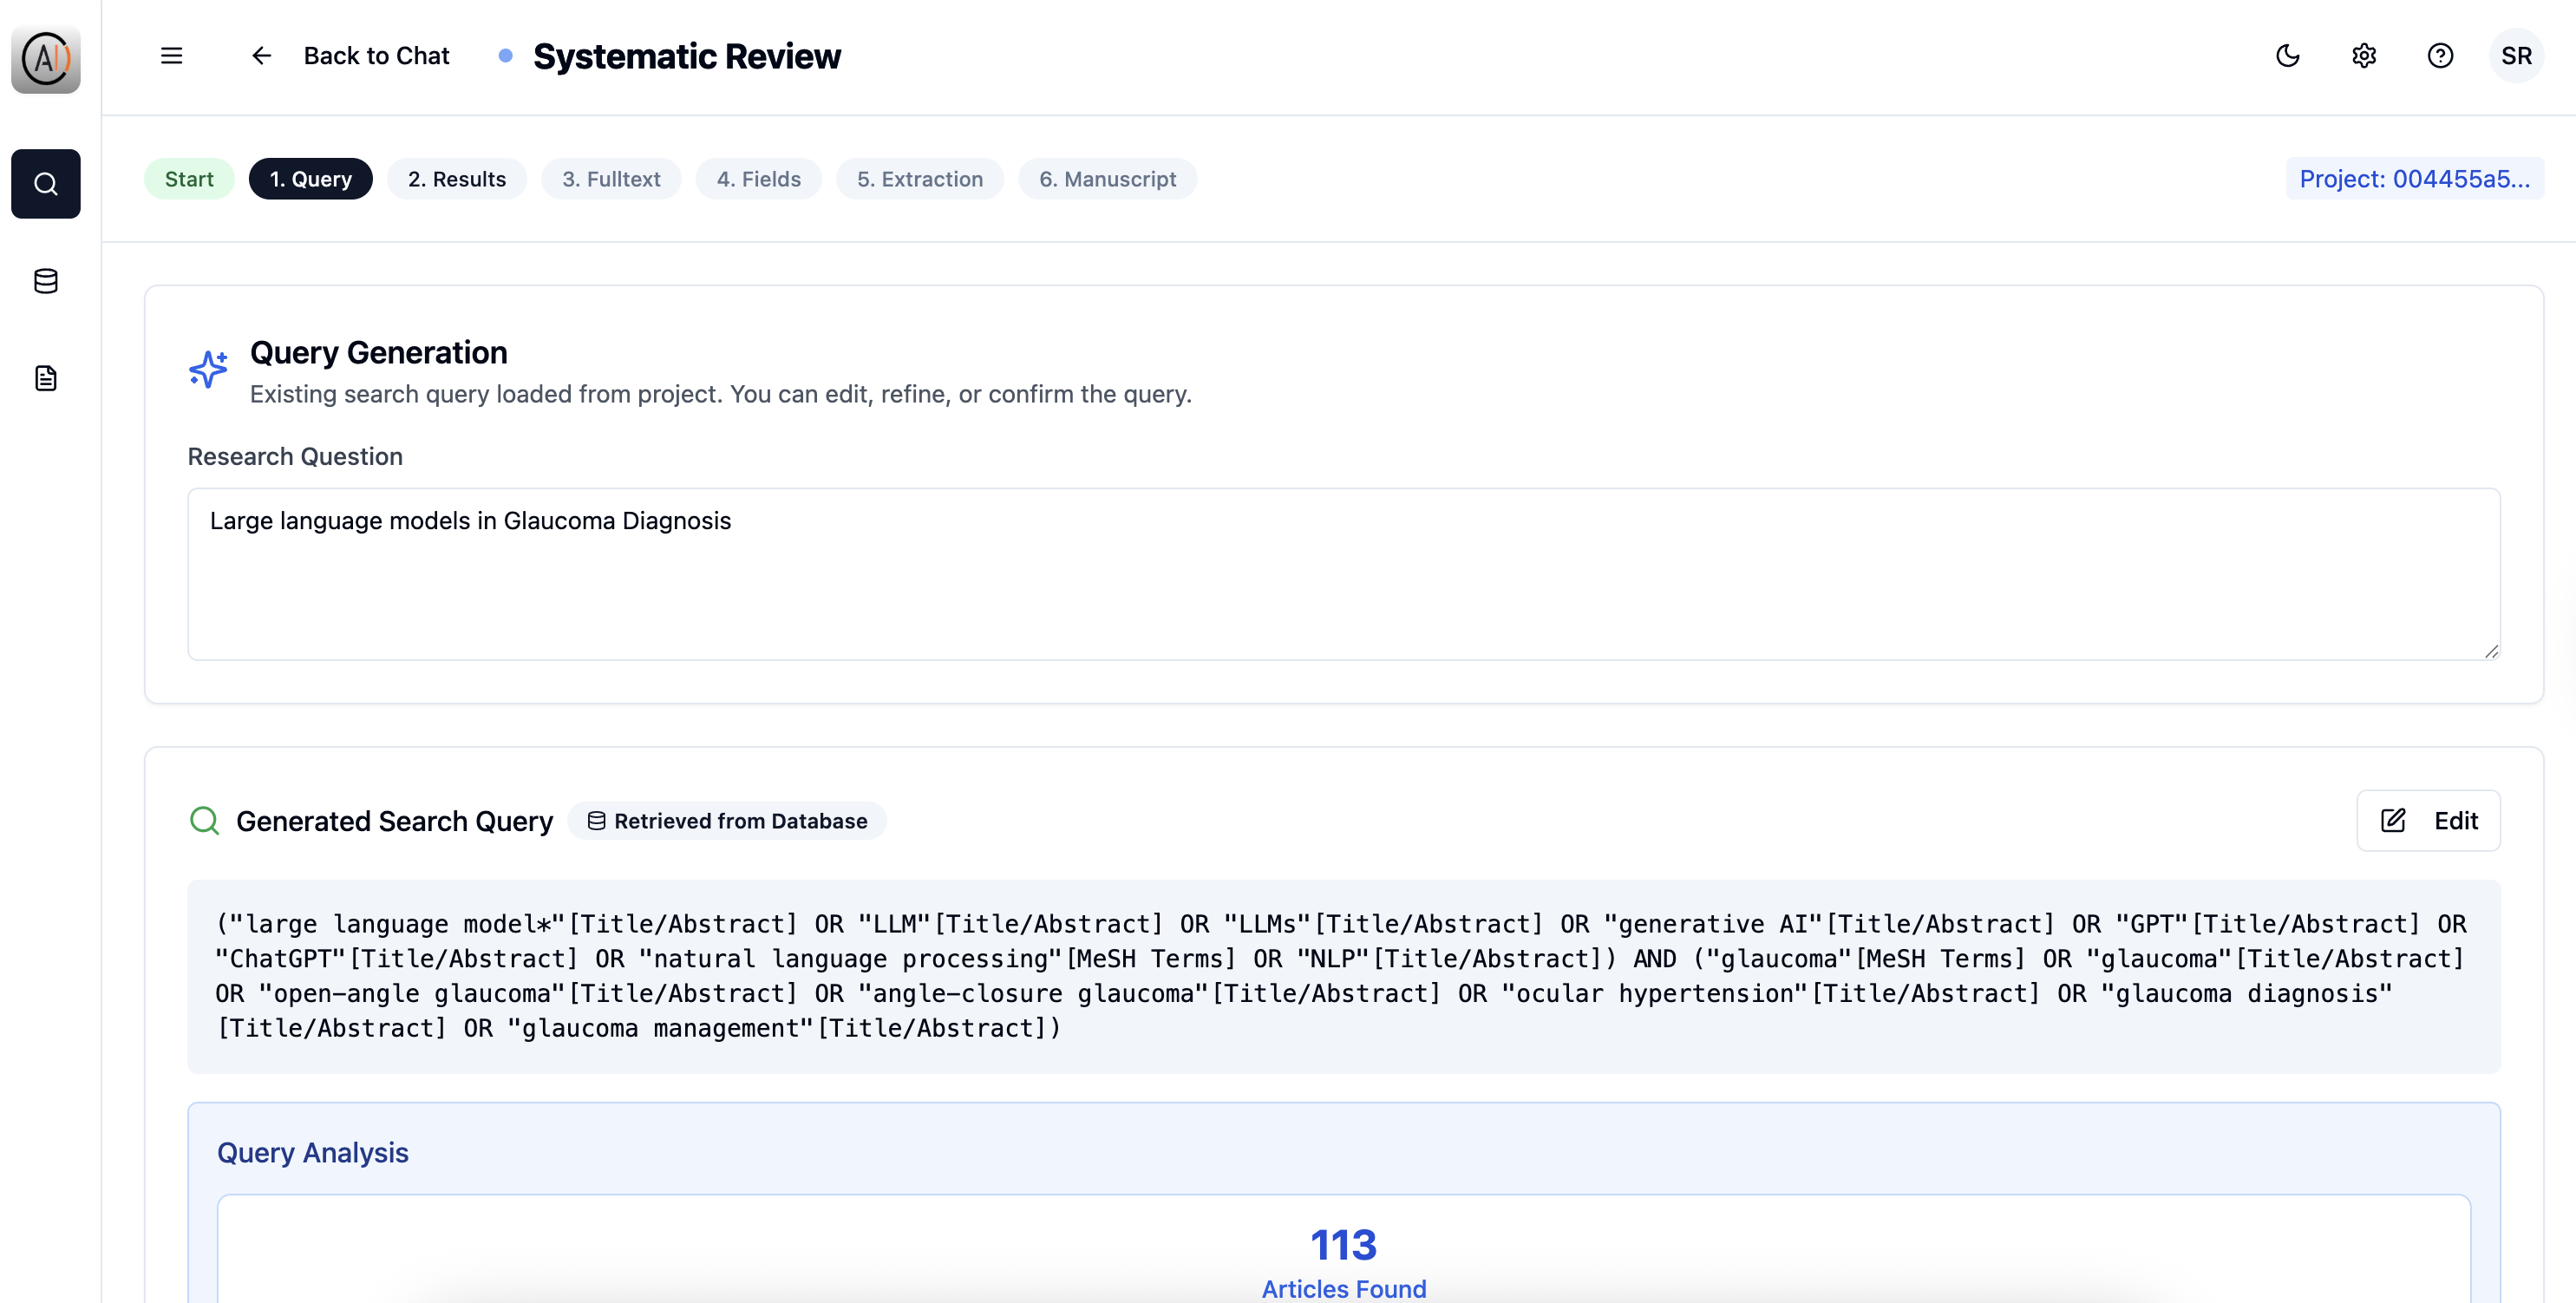This screenshot has height=1303, width=2576.
Task: Click the Back to Chat link
Action: [376, 56]
